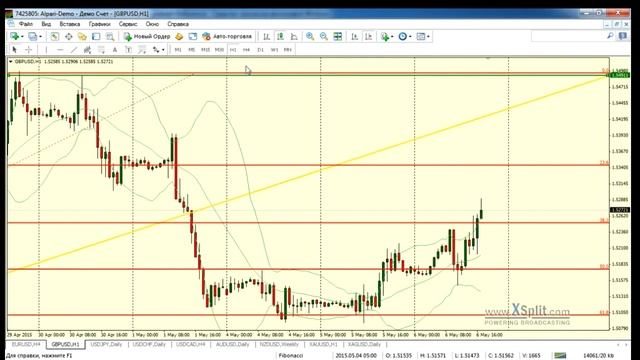This screenshot has width=640, height=360.
Task: Select the Text Label tool T
Action: pos(128,50)
